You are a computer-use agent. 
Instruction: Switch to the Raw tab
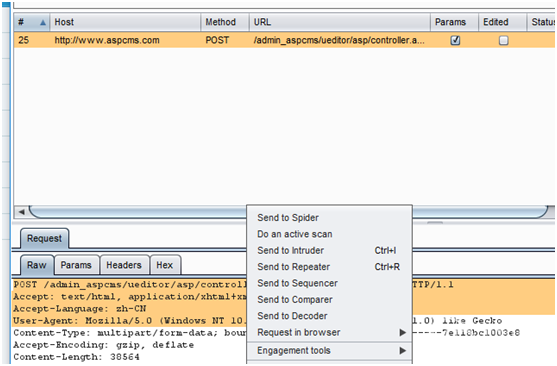pyautogui.click(x=37, y=265)
